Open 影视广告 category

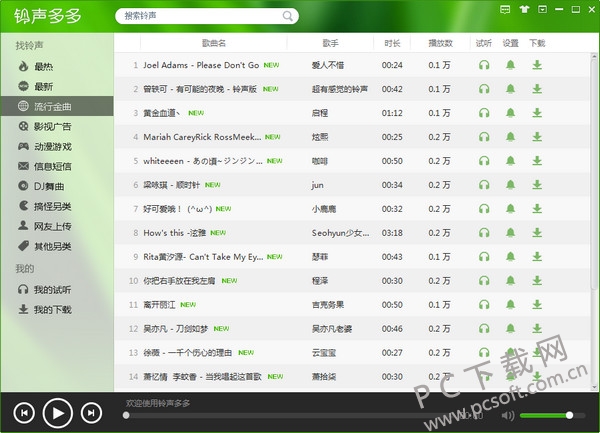click(57, 126)
